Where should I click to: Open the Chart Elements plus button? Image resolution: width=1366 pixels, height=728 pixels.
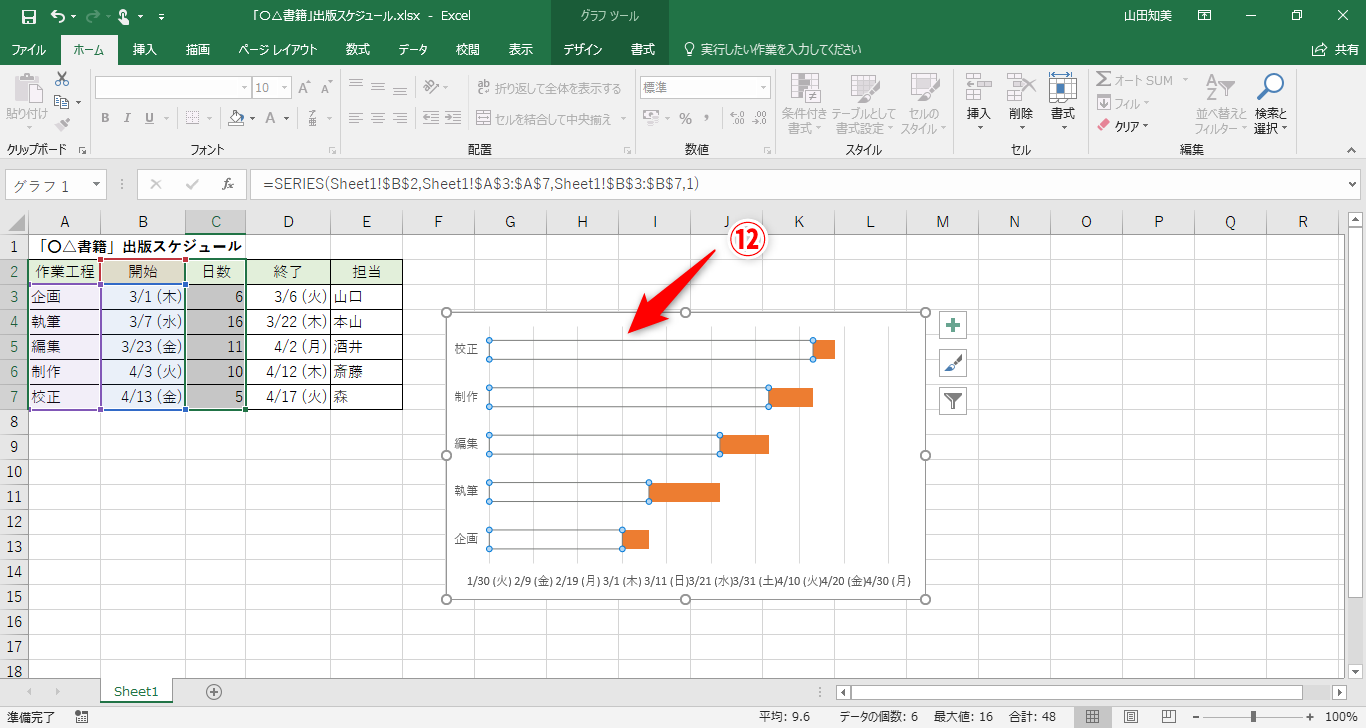click(953, 325)
